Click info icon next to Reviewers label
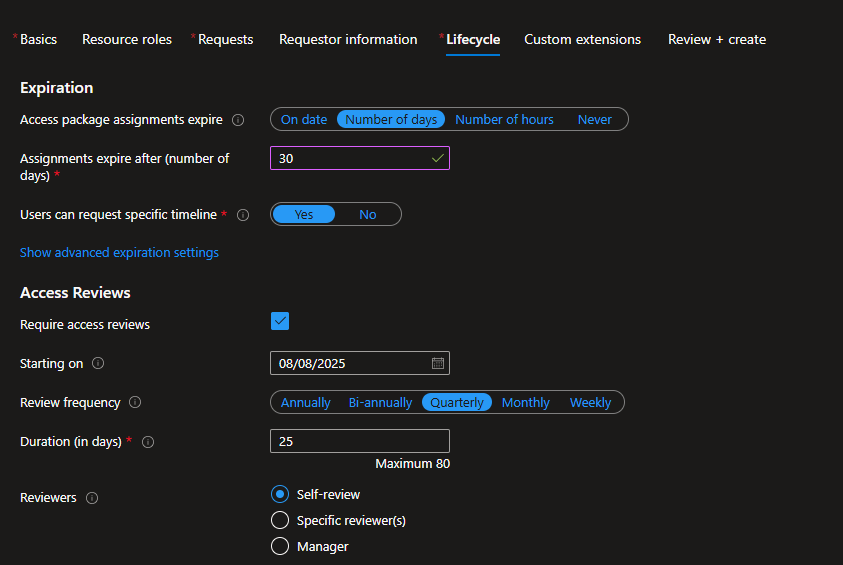 (x=92, y=498)
